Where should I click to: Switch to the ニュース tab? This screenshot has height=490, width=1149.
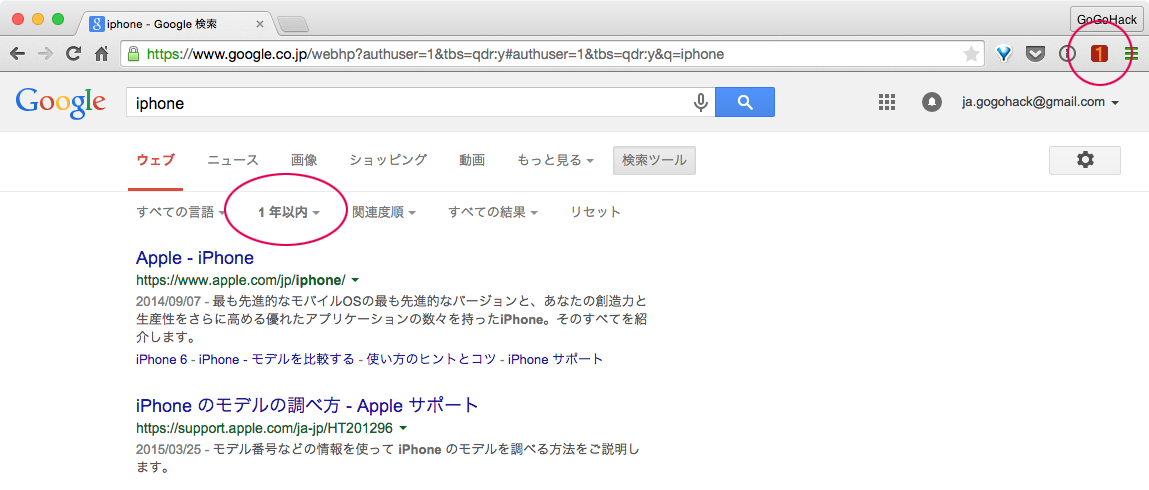pyautogui.click(x=233, y=160)
